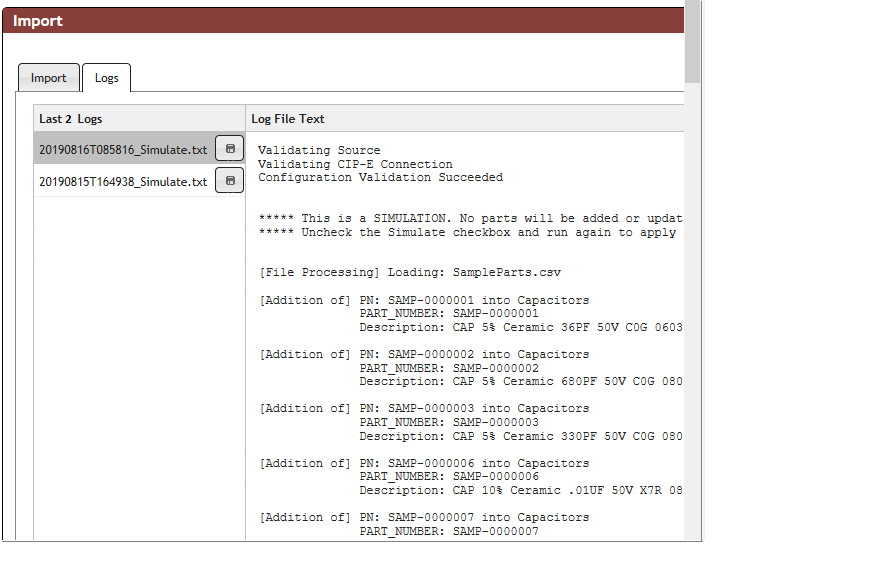Click description 'Ceramic .01UF 50V X7R' line

tap(521, 491)
